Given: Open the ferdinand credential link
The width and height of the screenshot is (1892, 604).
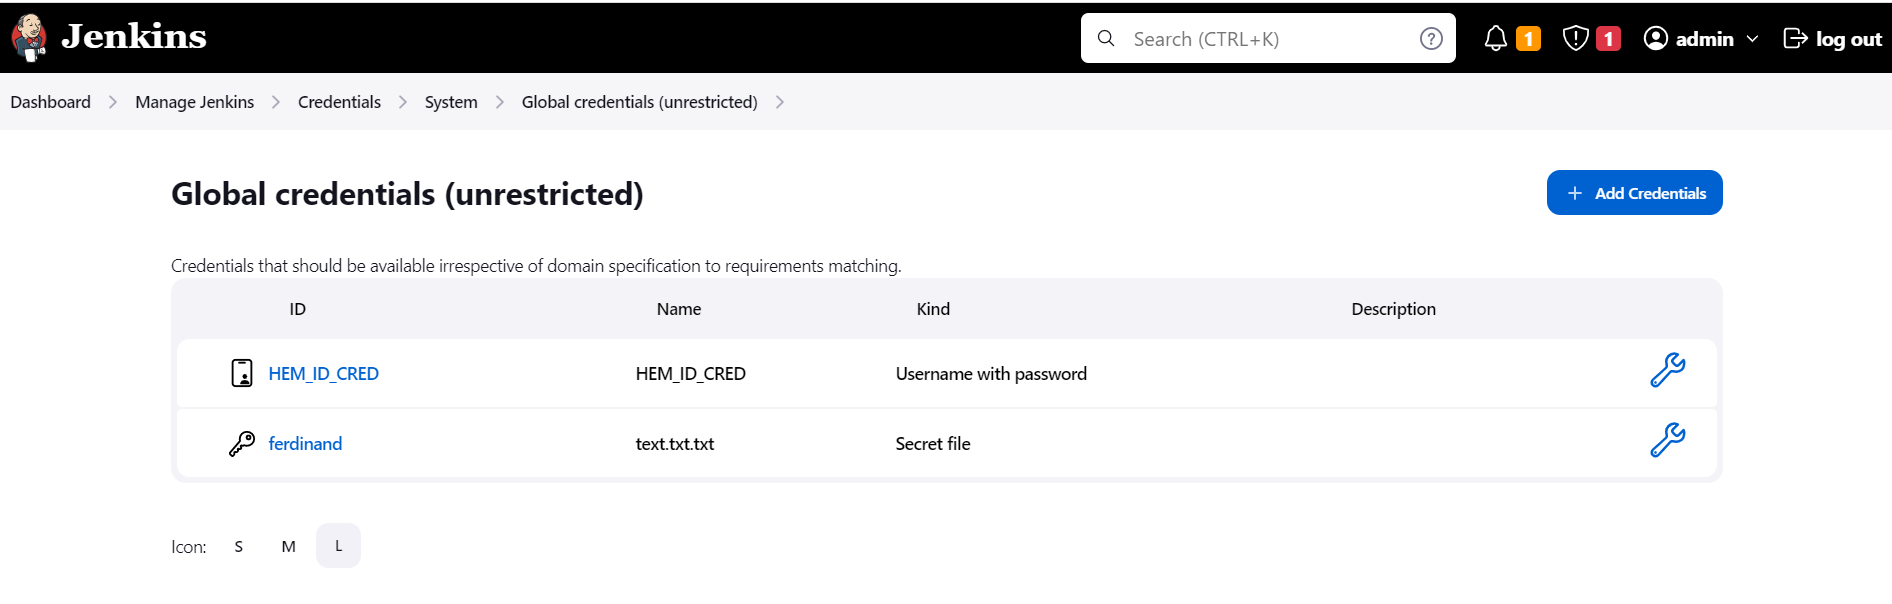Looking at the screenshot, I should (x=305, y=443).
